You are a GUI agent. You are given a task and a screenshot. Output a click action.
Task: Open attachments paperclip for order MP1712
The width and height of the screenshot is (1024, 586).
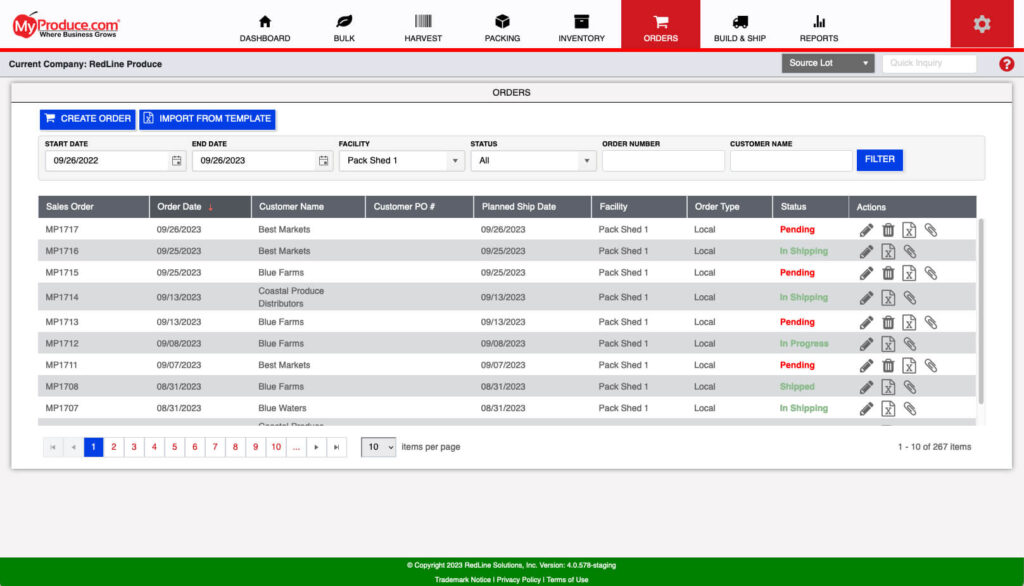point(909,344)
